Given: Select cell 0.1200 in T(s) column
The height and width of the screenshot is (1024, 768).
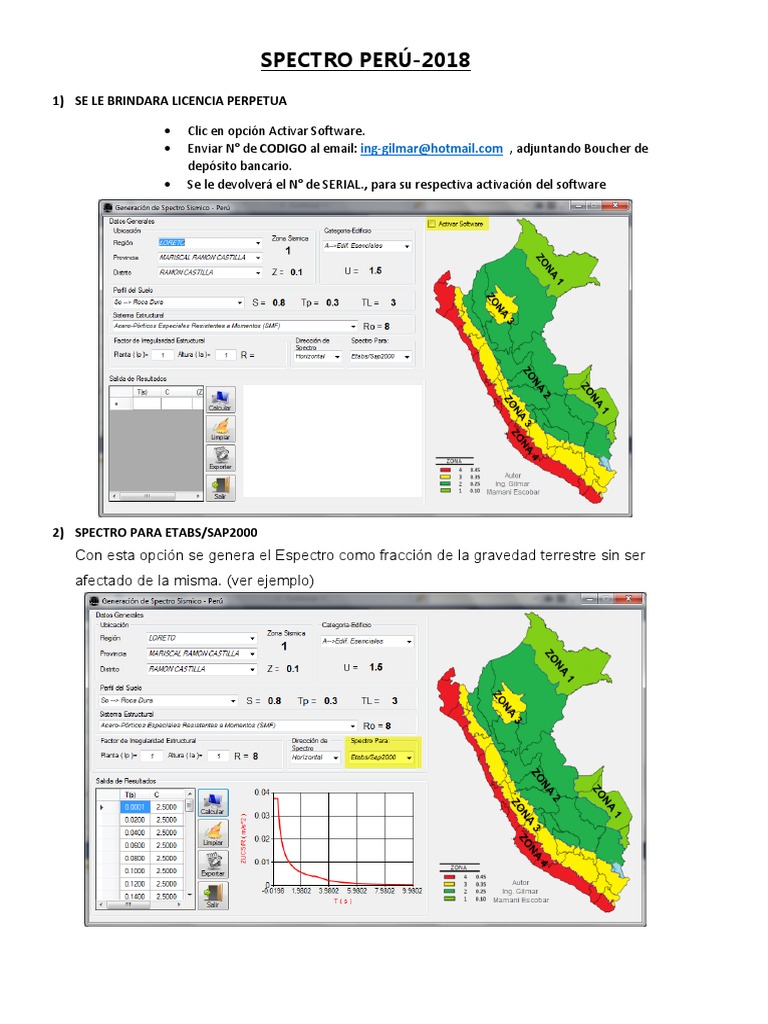Looking at the screenshot, I should [x=136, y=884].
